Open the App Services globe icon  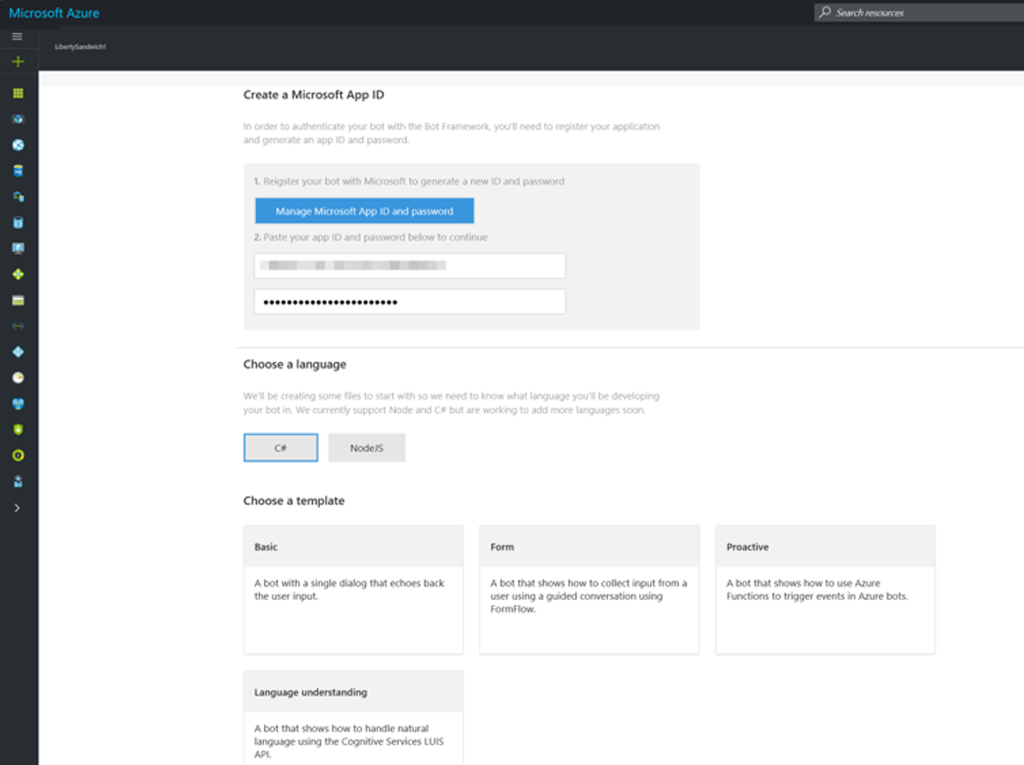pos(18,145)
